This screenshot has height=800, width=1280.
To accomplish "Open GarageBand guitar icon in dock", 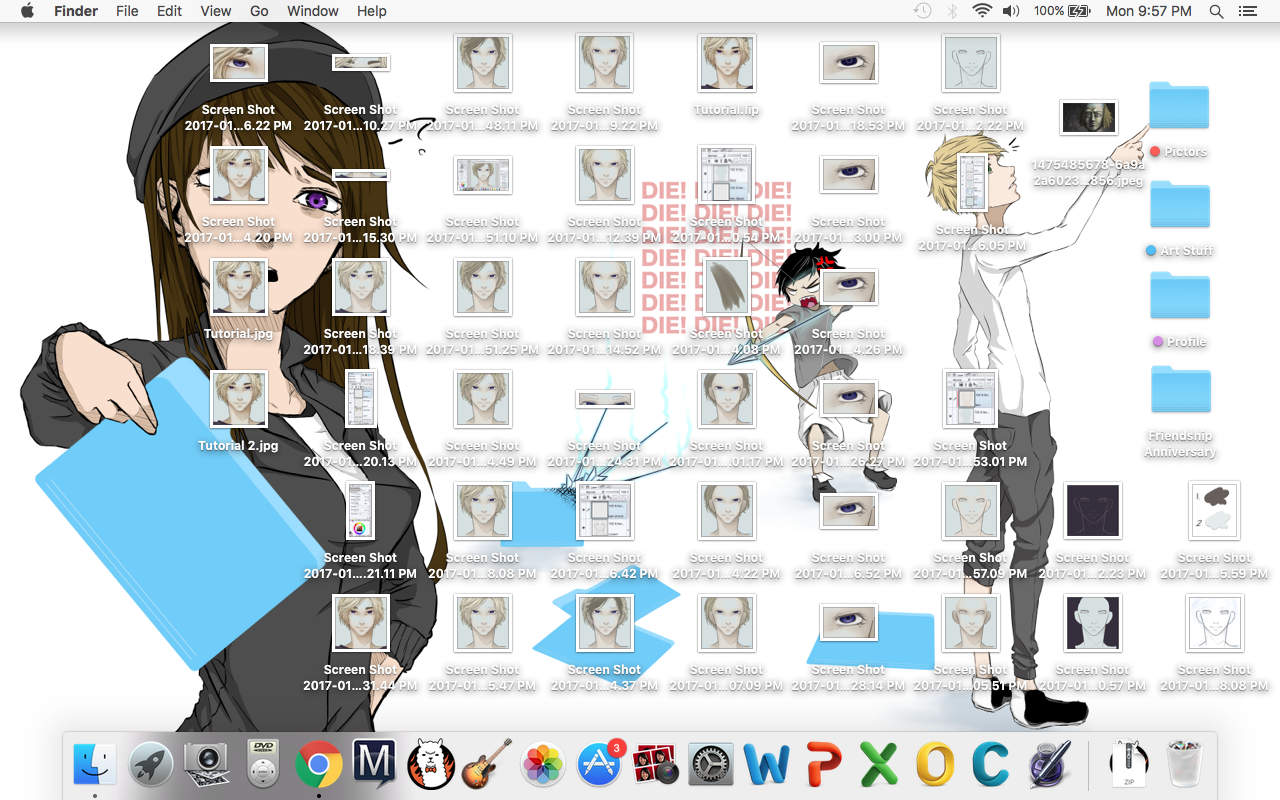I will pos(487,765).
